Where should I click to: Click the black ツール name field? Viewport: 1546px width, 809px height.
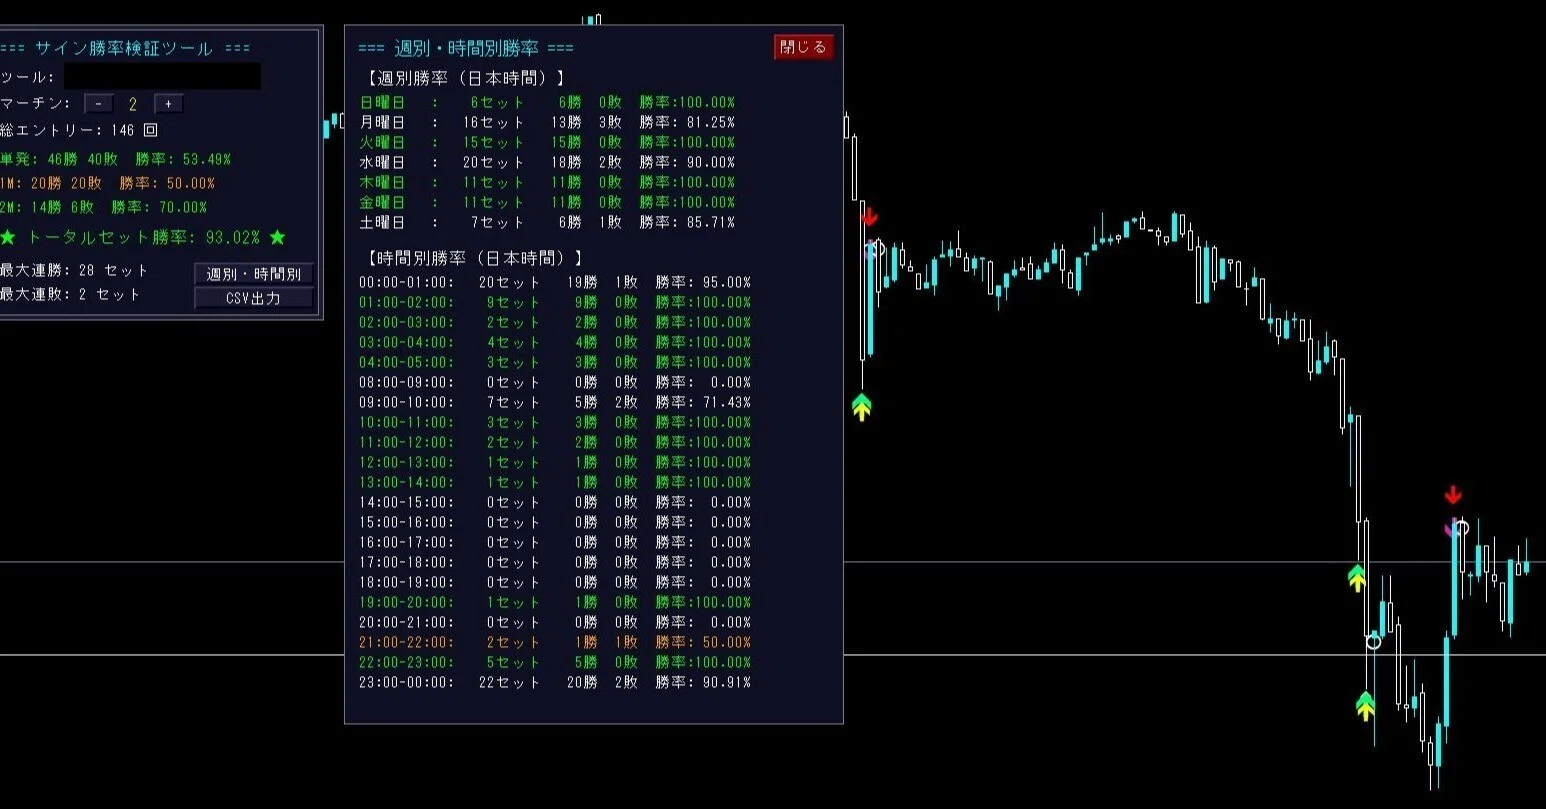162,76
